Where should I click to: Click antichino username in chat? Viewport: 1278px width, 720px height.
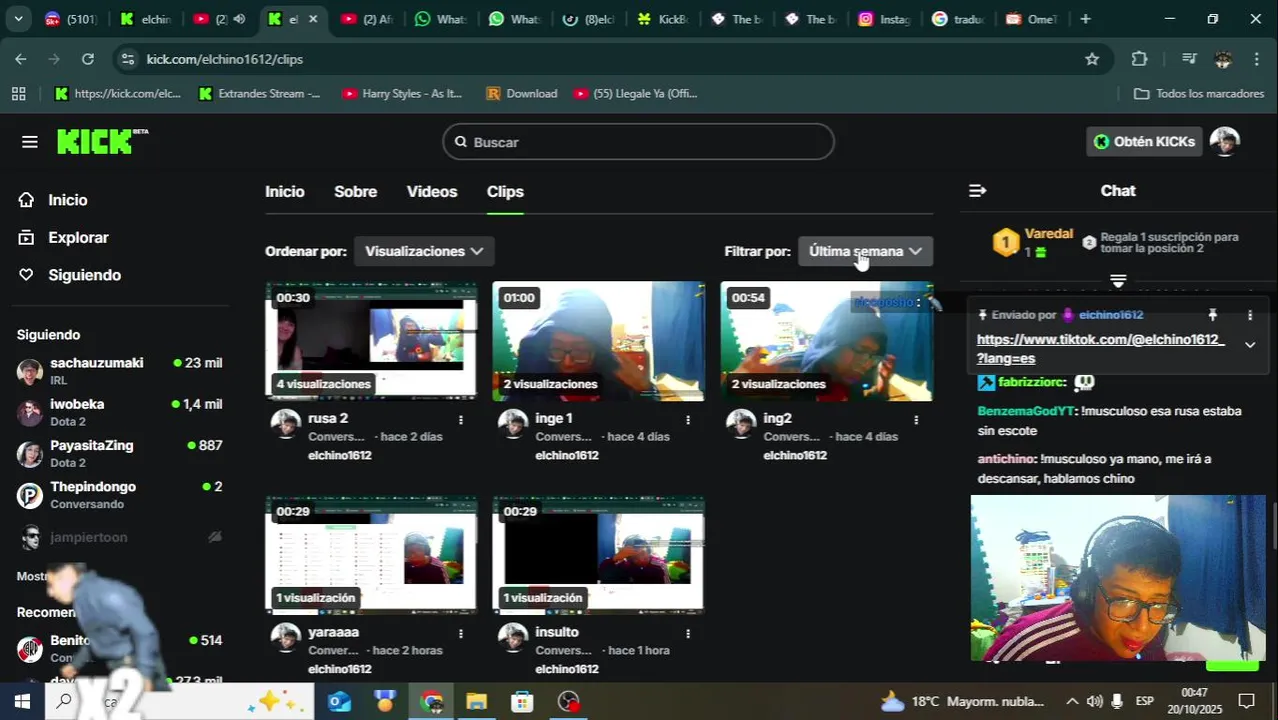click(x=1005, y=459)
